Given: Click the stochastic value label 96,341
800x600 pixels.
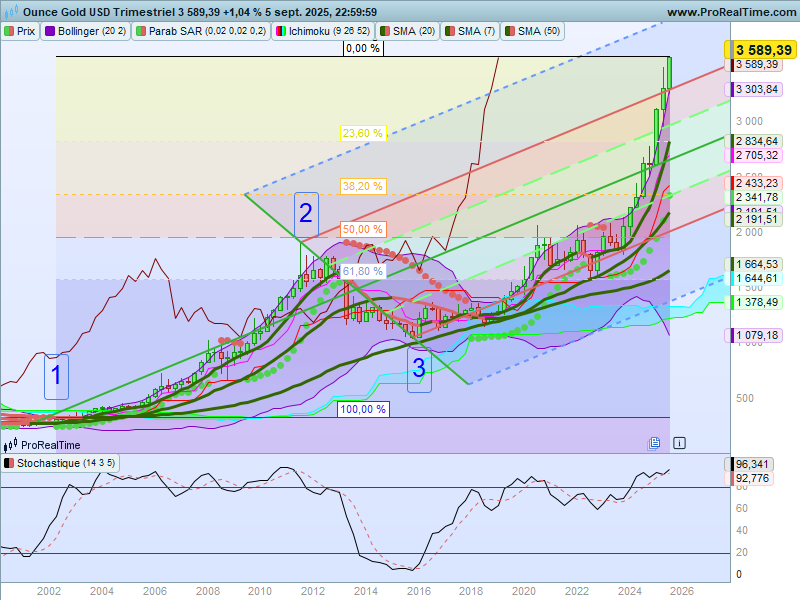Looking at the screenshot, I should (748, 464).
